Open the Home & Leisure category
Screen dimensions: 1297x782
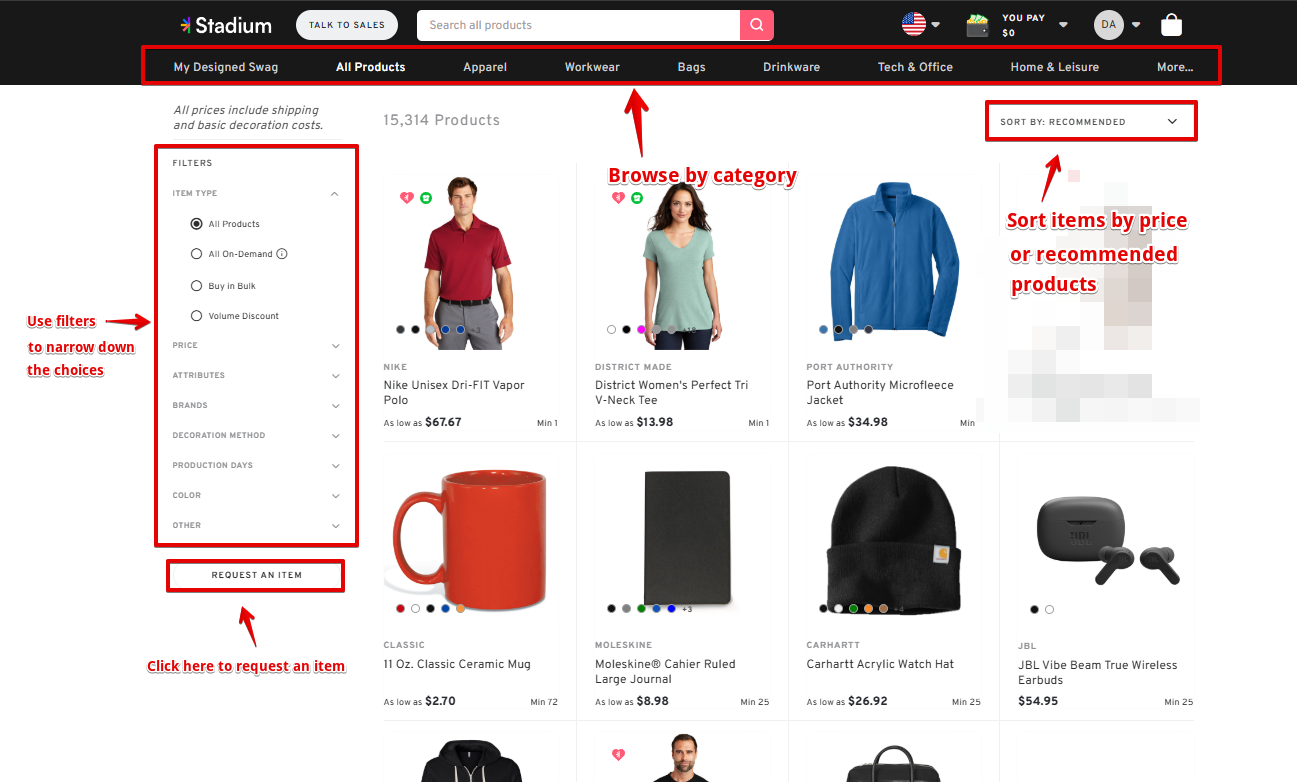click(1054, 67)
